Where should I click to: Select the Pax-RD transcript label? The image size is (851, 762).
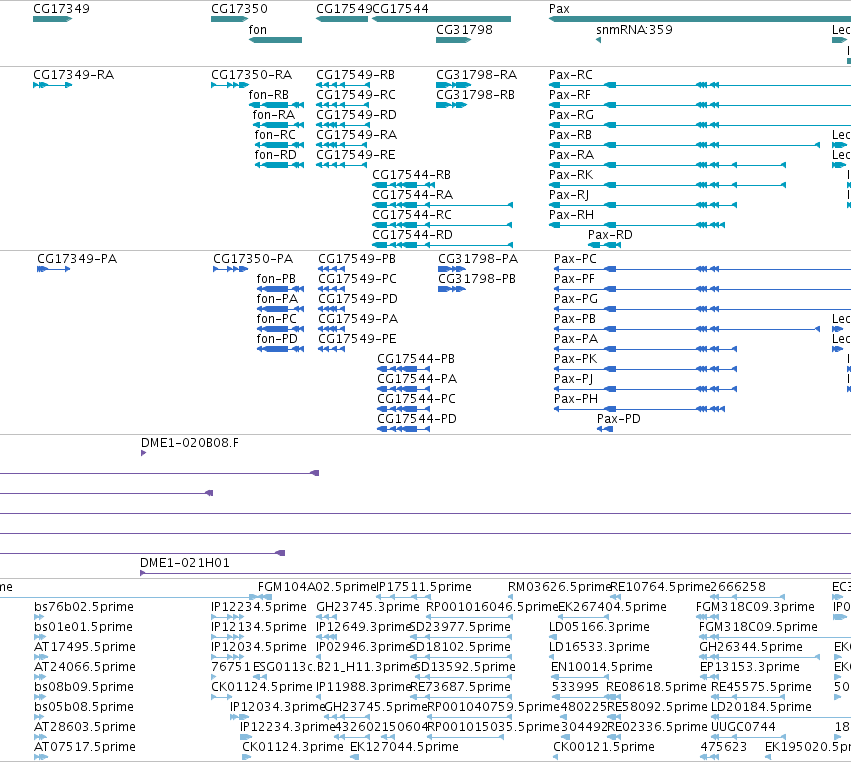(x=610, y=234)
